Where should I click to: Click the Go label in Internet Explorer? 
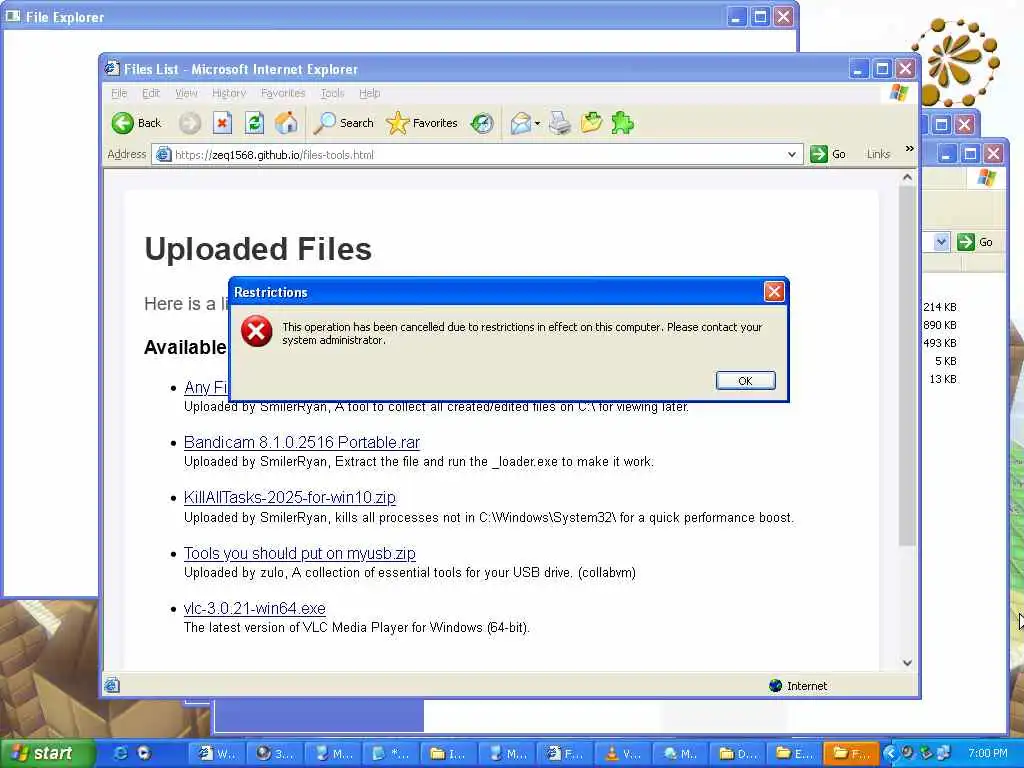click(839, 155)
